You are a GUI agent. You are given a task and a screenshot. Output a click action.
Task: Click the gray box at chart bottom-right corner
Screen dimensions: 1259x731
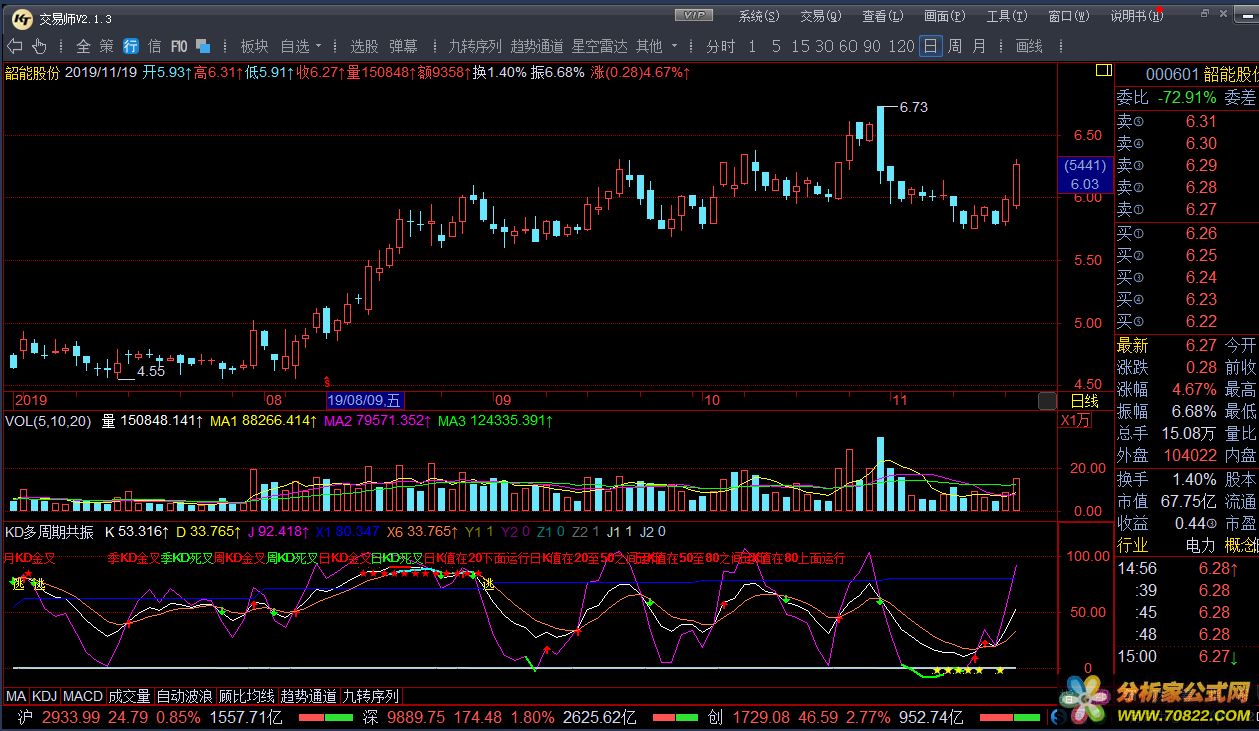[1047, 400]
